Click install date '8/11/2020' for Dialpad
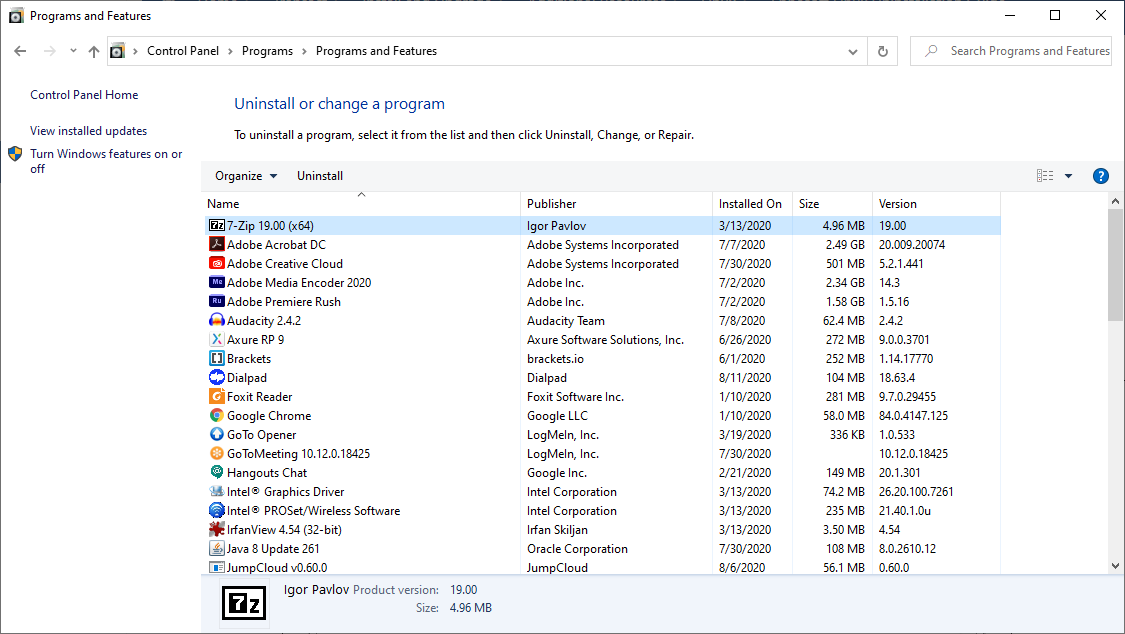This screenshot has width=1125, height=634. (745, 377)
